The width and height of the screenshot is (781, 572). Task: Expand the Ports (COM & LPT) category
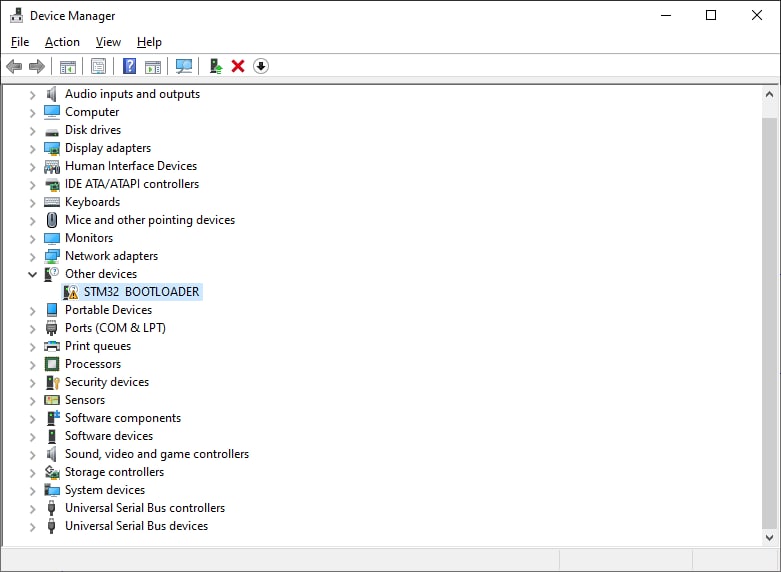[x=32, y=329]
